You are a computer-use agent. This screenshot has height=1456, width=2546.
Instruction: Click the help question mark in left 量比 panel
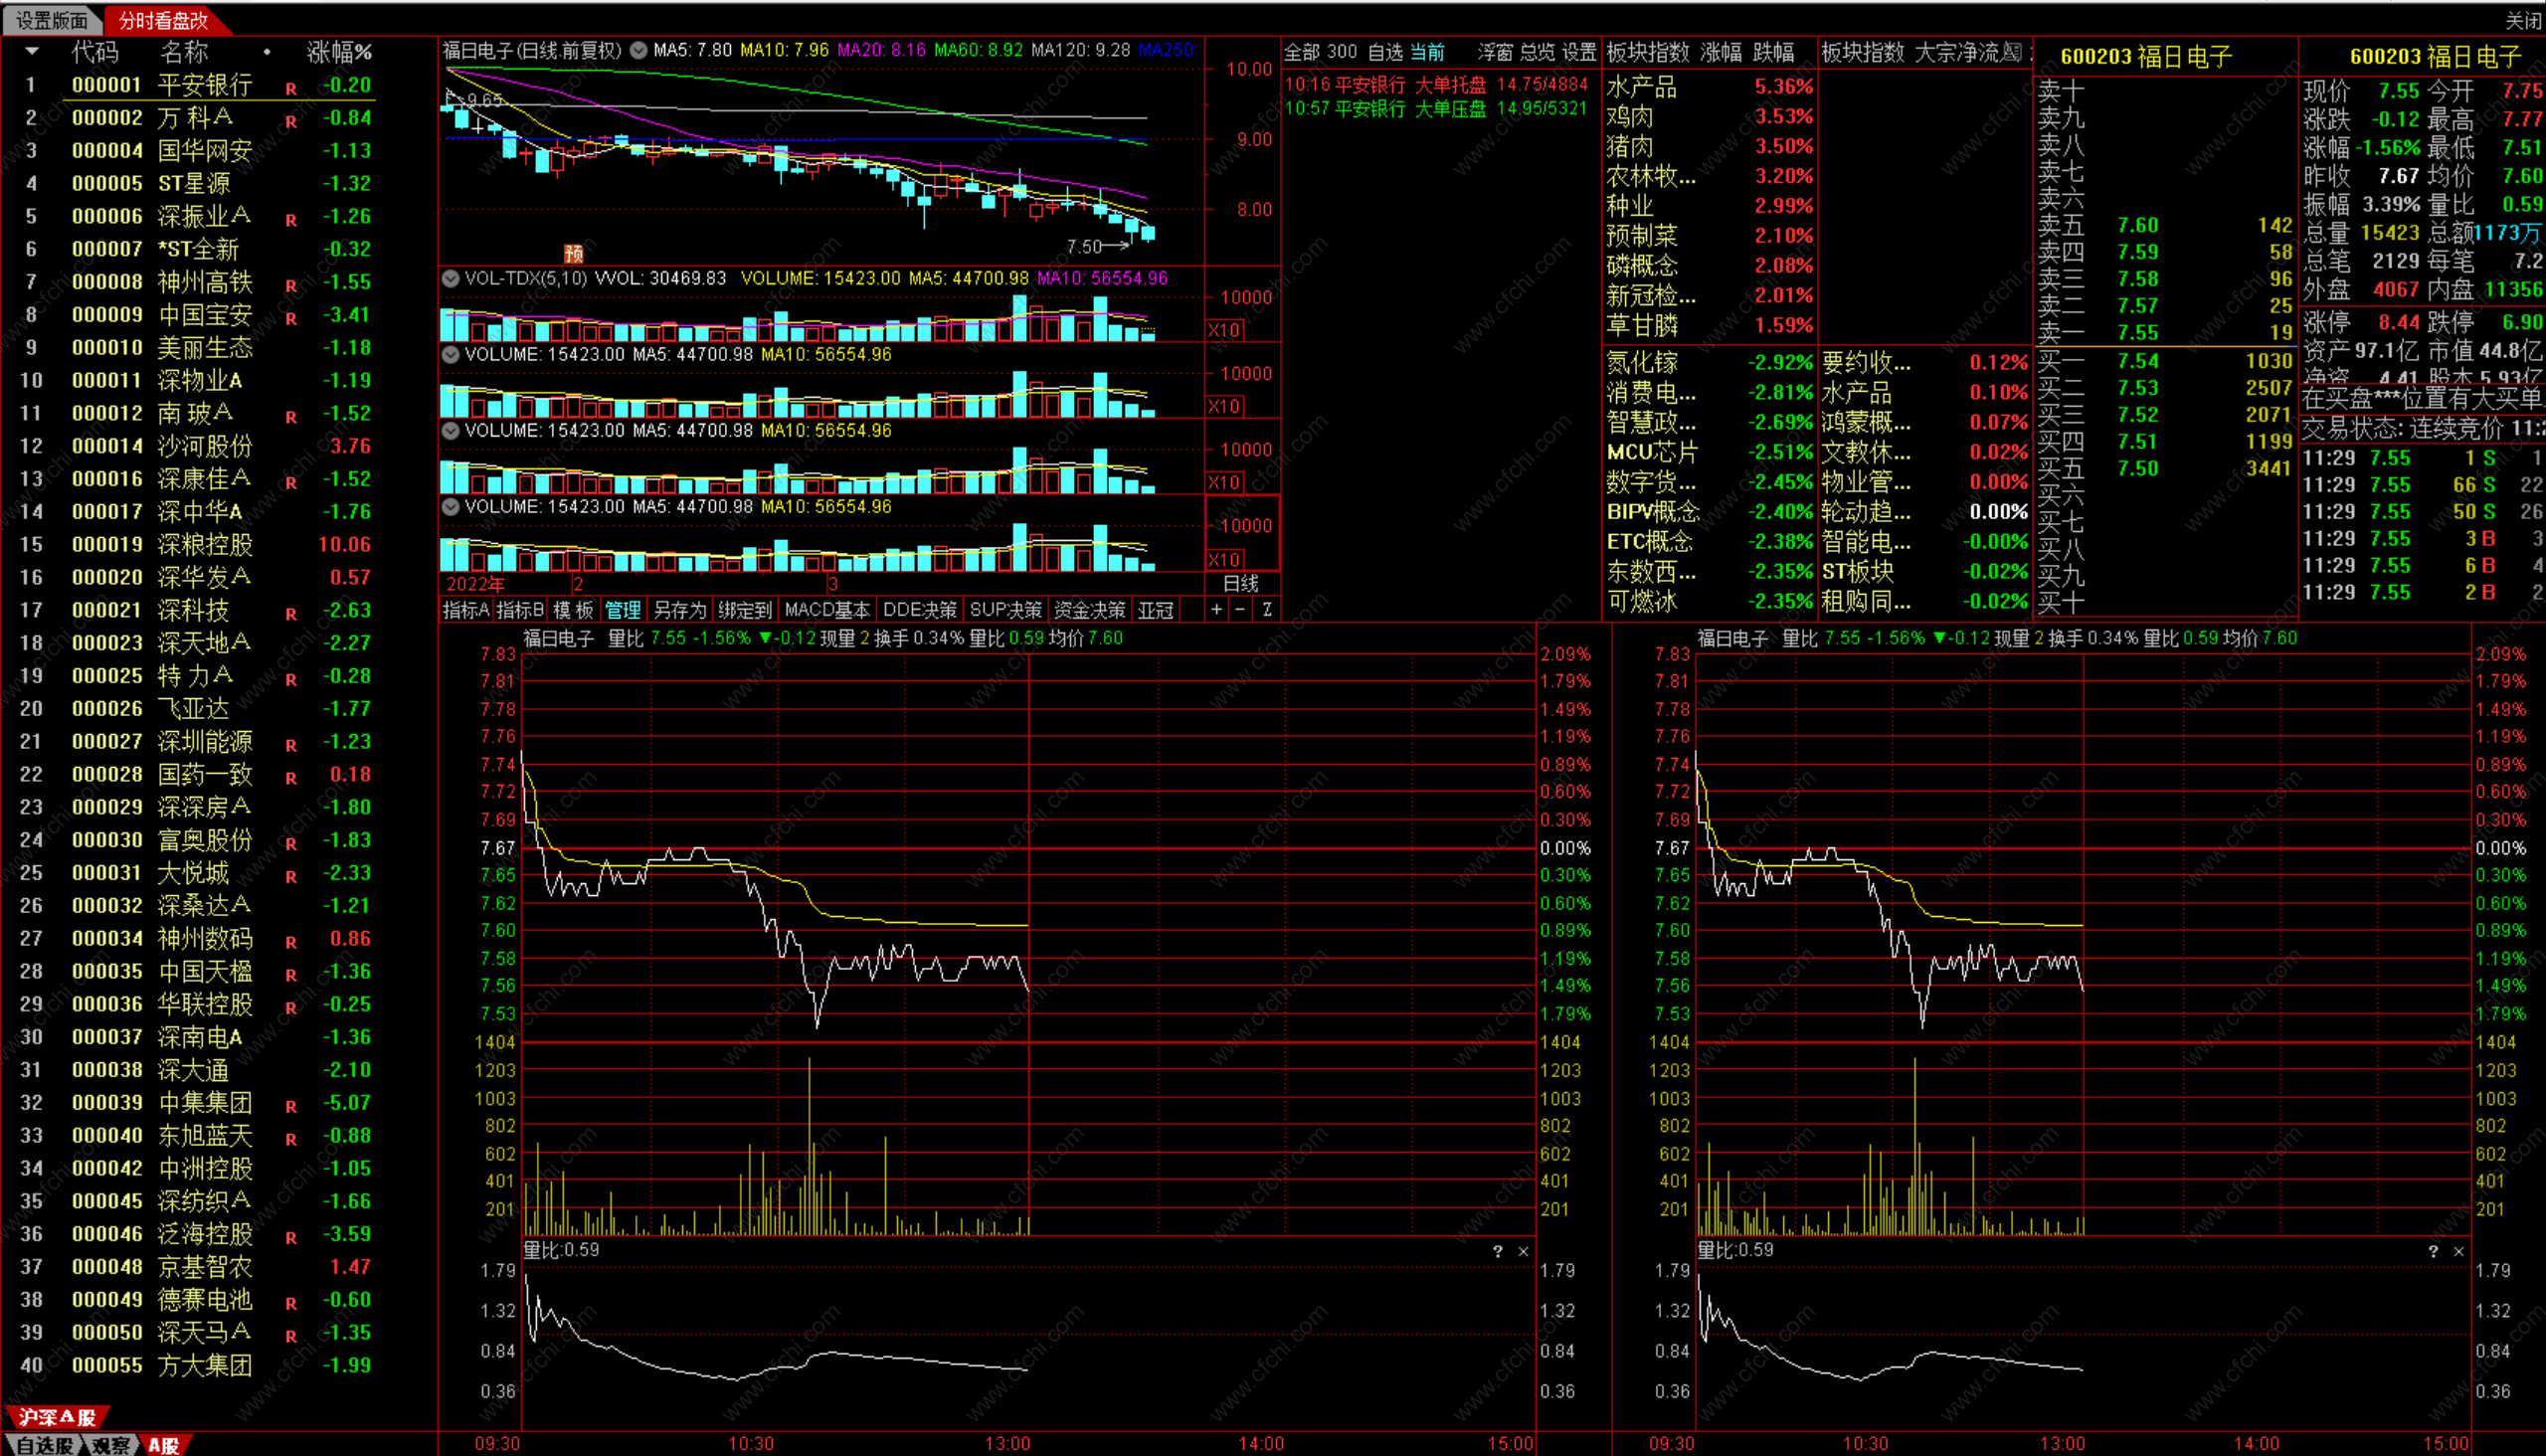click(x=1497, y=1251)
